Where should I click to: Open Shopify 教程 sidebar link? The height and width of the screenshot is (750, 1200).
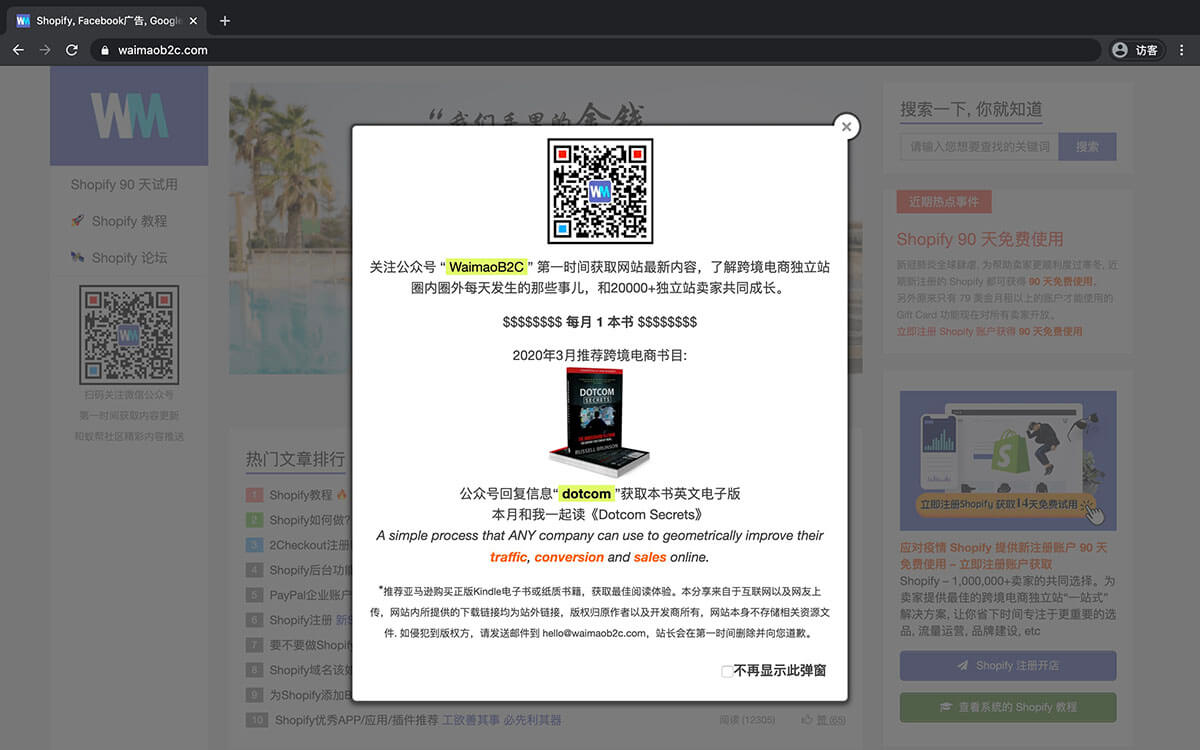129,221
